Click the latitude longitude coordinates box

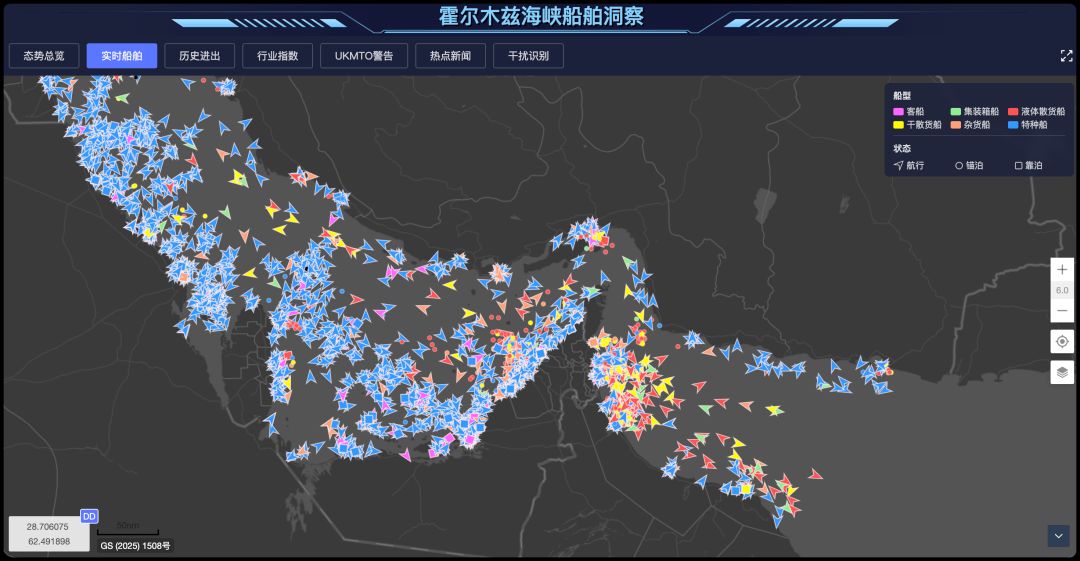49,534
